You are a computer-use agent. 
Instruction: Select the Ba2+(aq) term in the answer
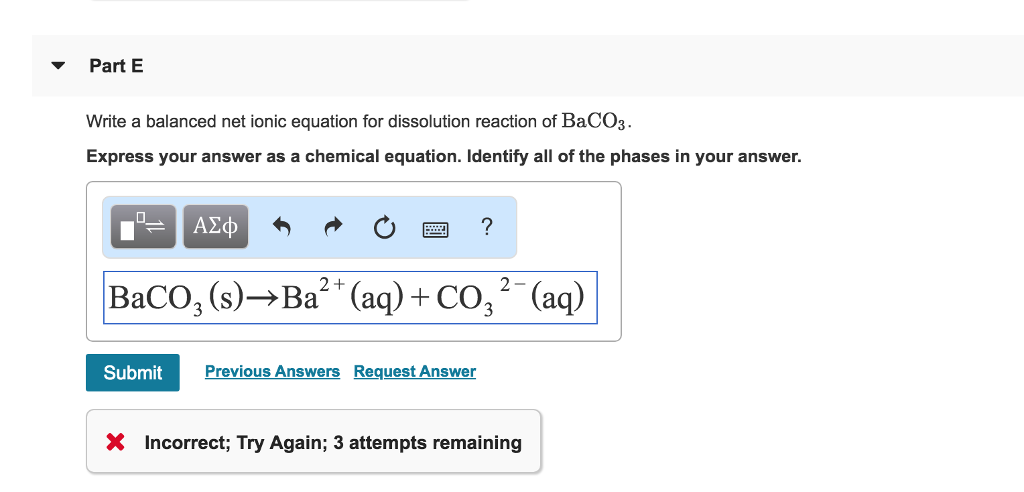click(x=320, y=297)
